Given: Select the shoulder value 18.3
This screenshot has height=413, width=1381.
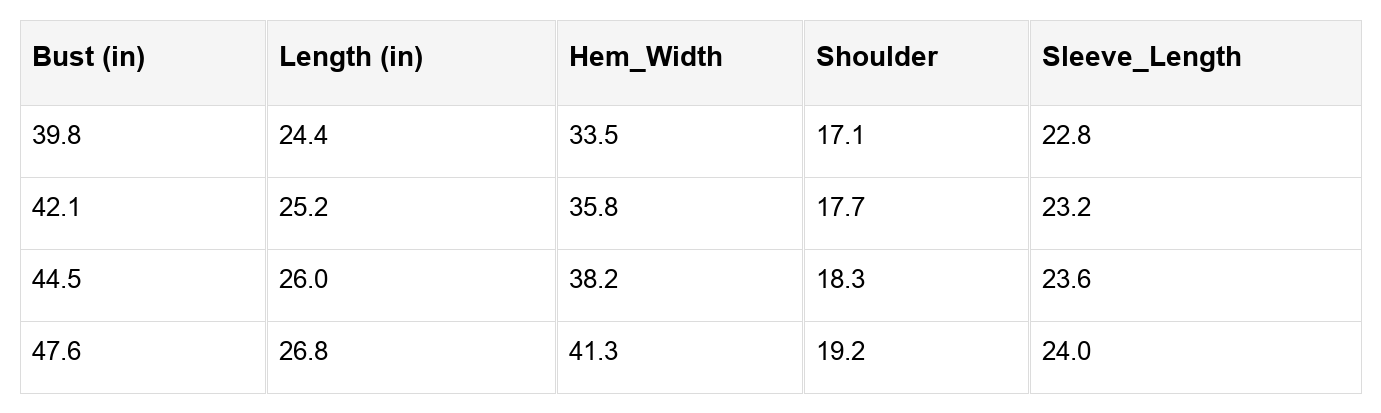Looking at the screenshot, I should point(840,280).
